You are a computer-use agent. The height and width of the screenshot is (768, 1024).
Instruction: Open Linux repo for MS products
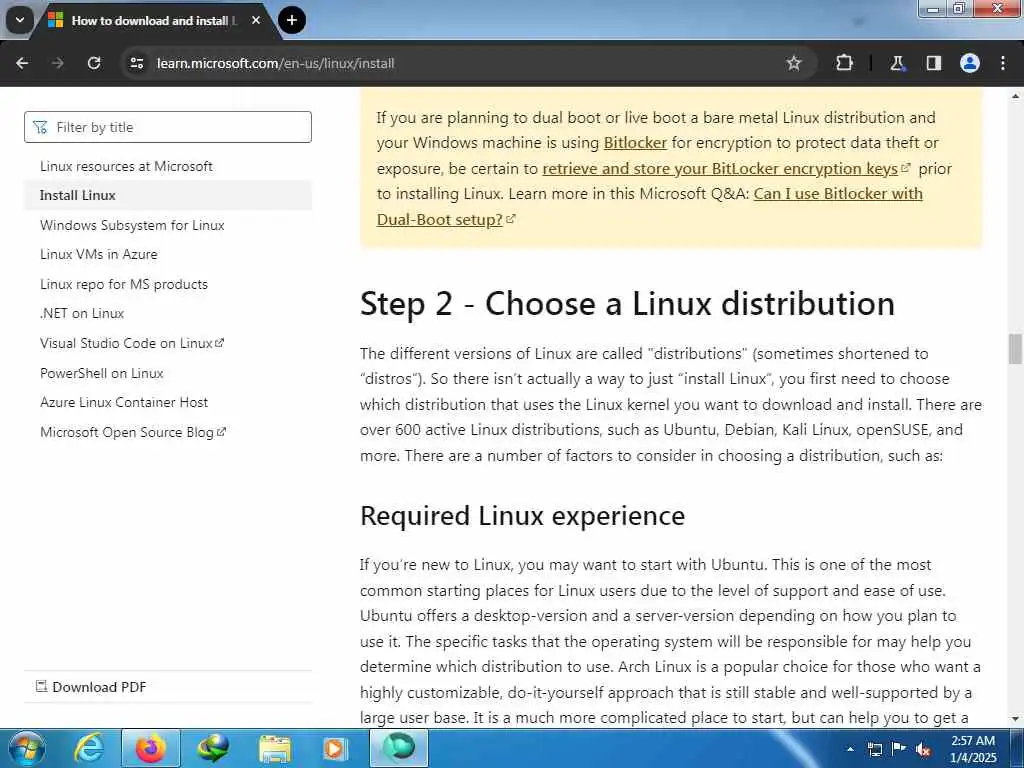123,284
